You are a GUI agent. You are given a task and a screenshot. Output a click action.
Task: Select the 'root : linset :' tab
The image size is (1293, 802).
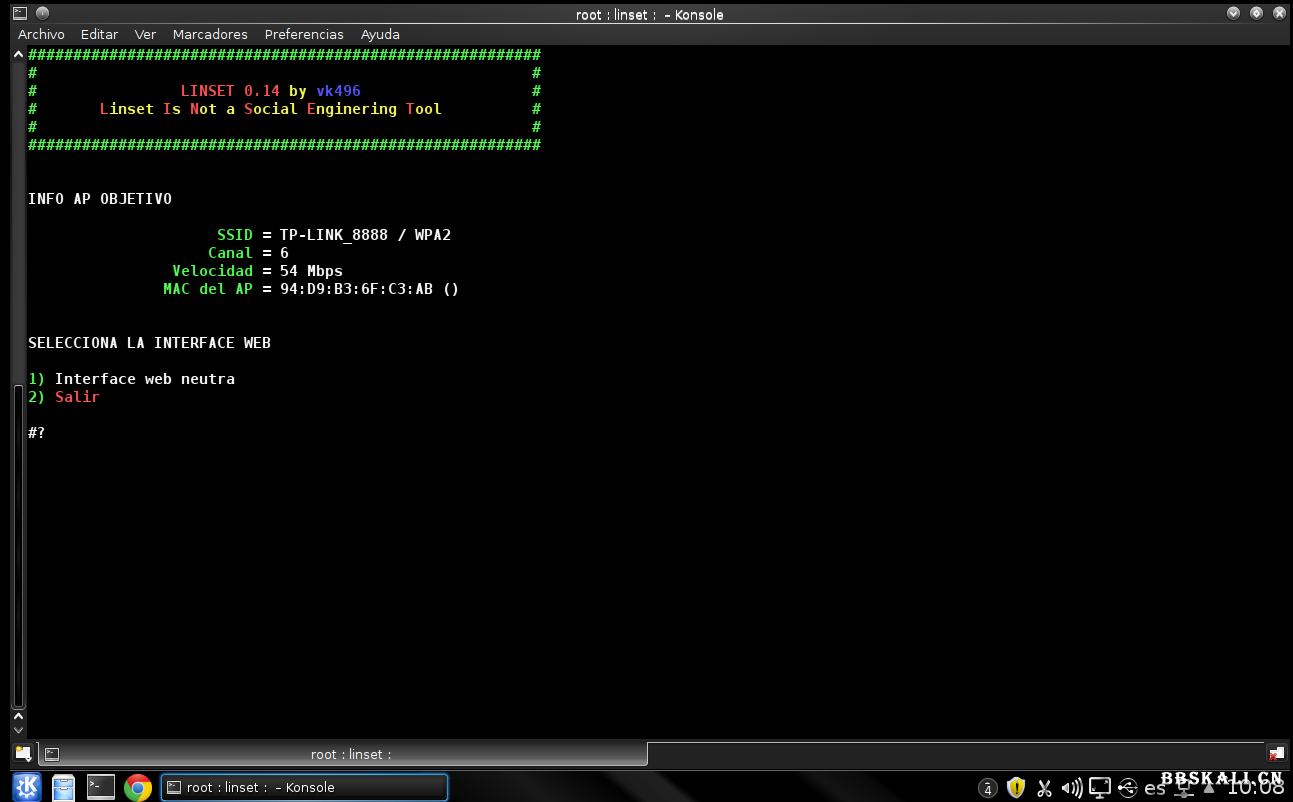pyautogui.click(x=350, y=754)
